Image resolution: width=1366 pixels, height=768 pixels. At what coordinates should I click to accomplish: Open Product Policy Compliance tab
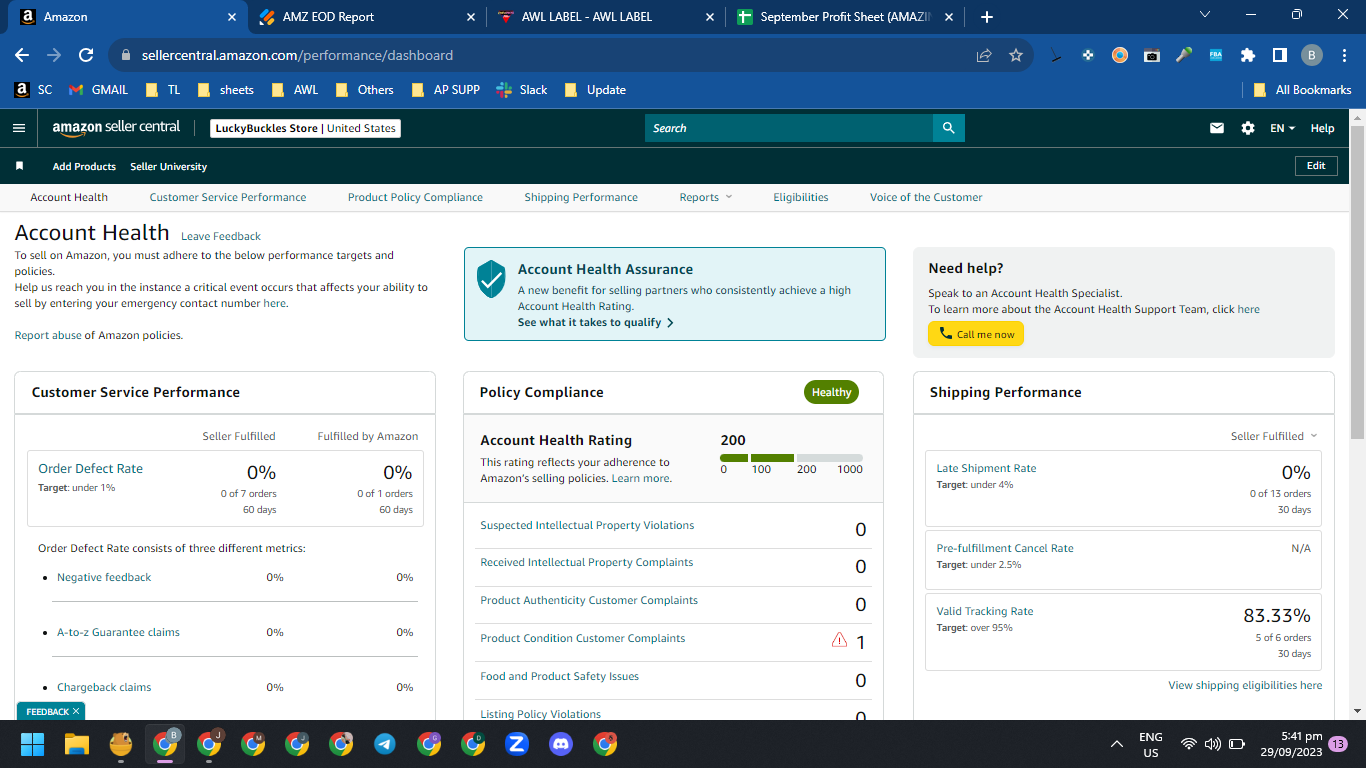tap(415, 197)
